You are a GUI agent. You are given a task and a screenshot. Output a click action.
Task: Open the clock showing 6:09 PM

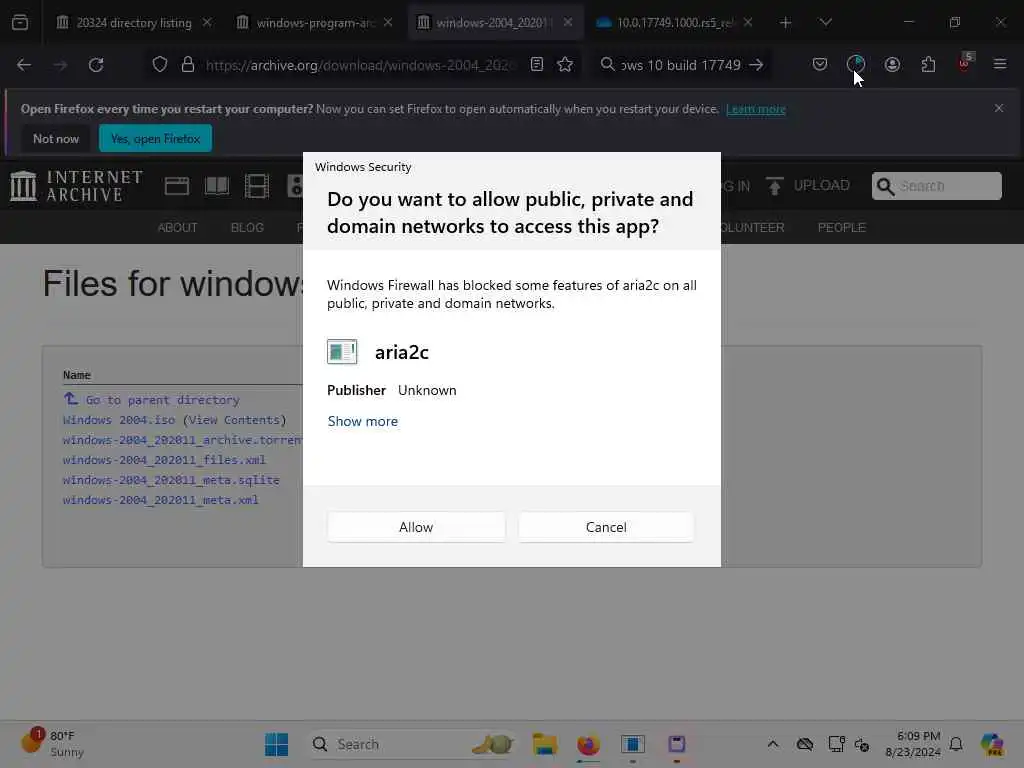(x=913, y=744)
